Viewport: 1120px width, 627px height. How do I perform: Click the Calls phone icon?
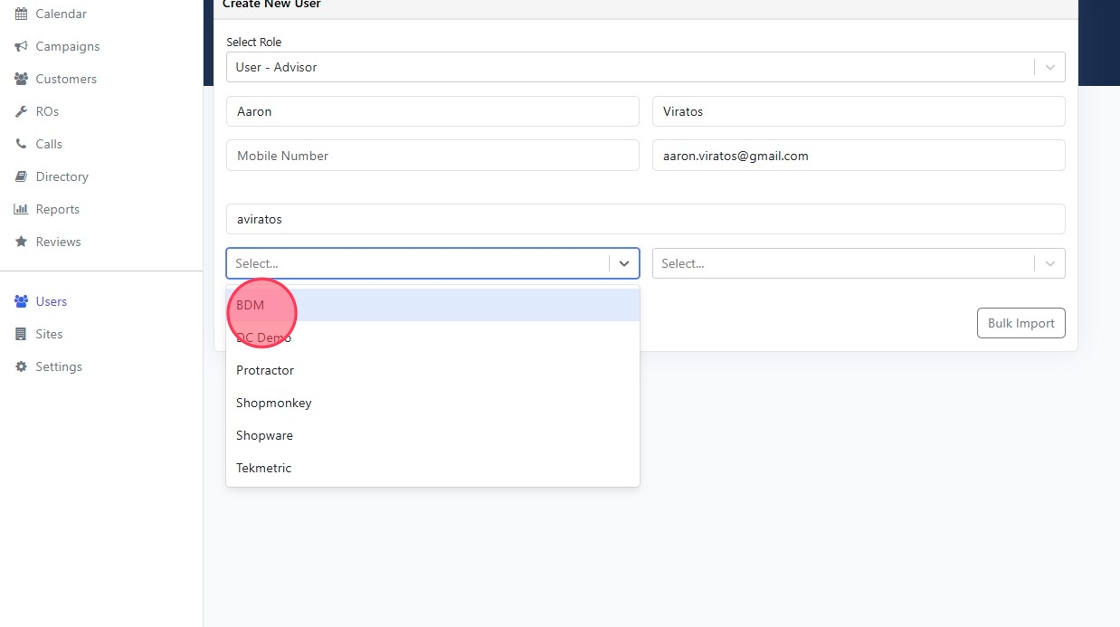[x=21, y=144]
